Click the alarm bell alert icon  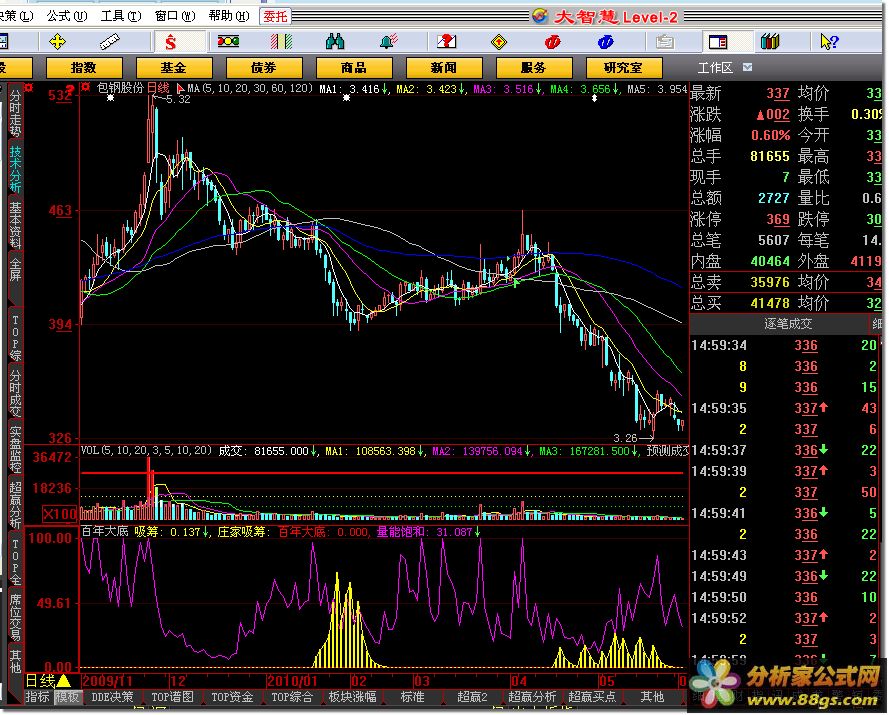pyautogui.click(x=388, y=41)
